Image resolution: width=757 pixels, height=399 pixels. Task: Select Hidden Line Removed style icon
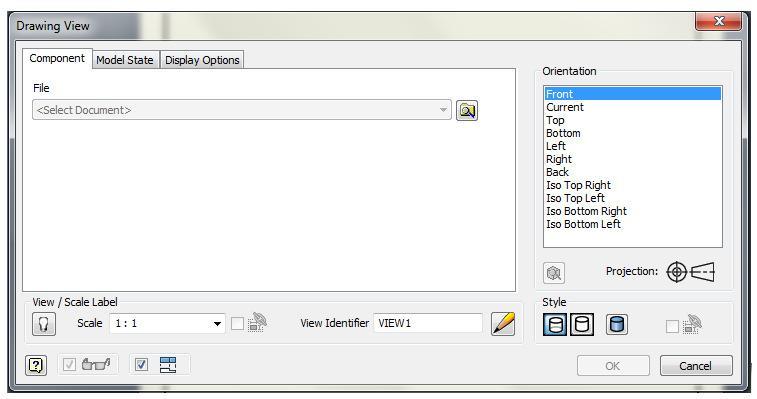(582, 325)
